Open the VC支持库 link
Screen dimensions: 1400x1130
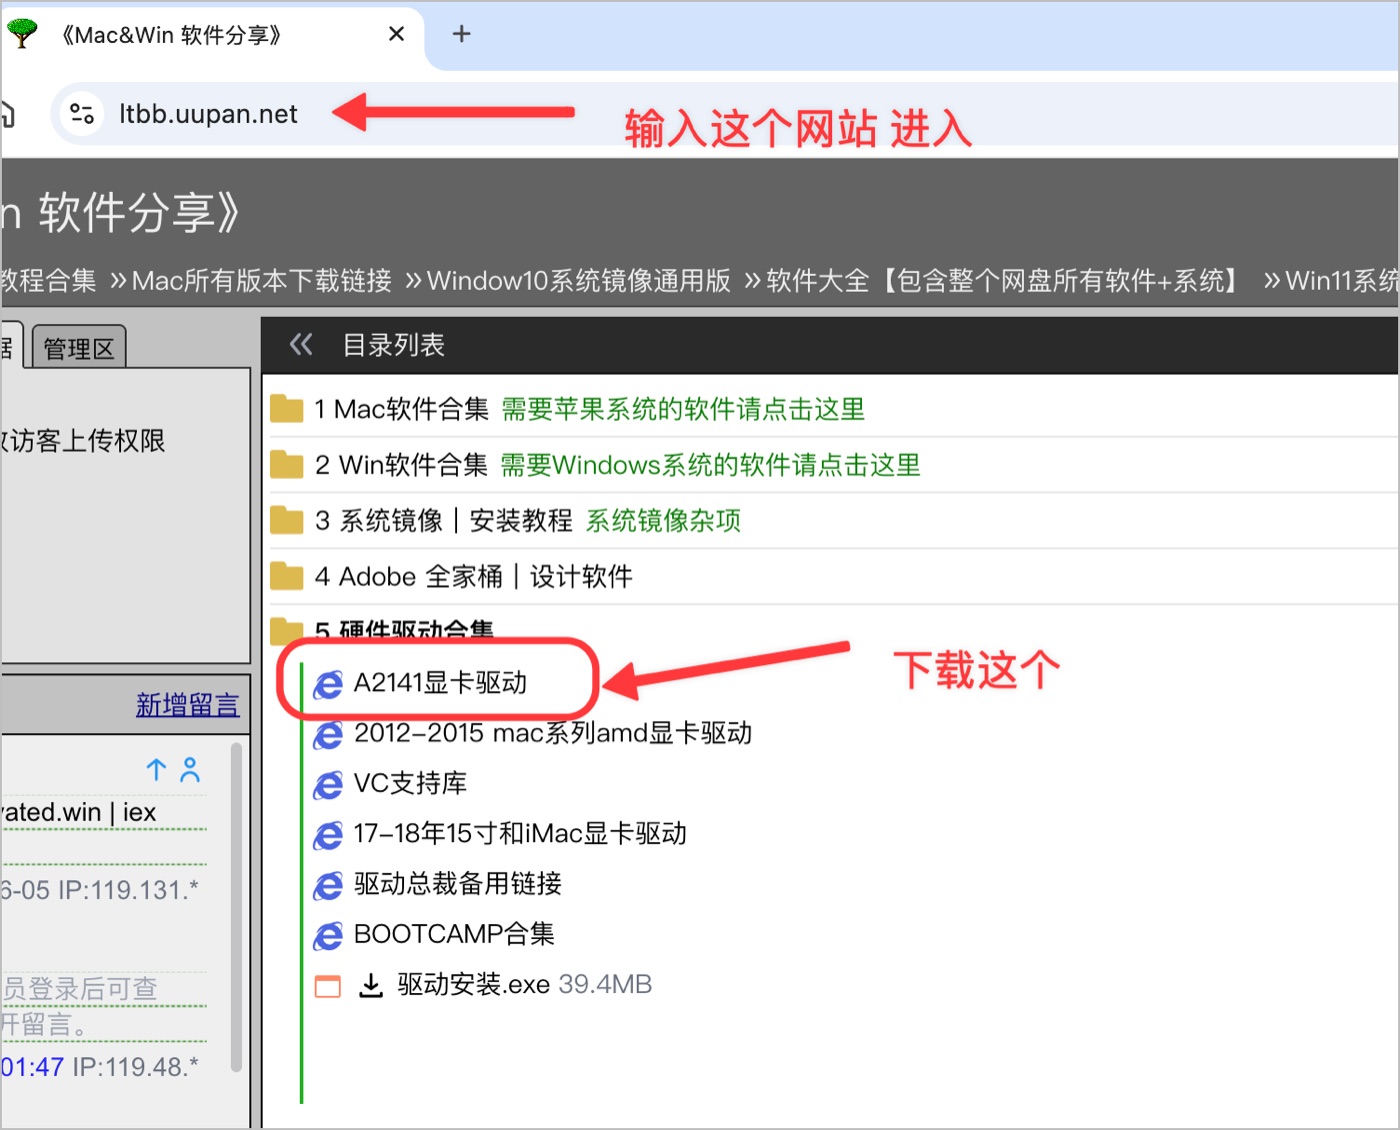point(411,783)
